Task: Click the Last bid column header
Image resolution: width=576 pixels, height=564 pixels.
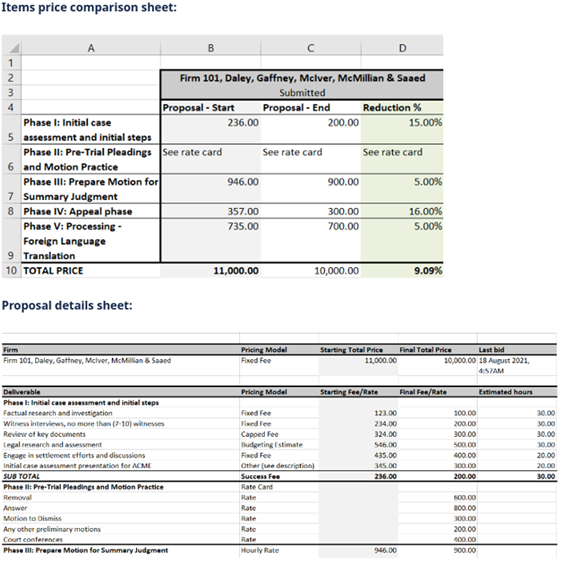Action: [491, 350]
